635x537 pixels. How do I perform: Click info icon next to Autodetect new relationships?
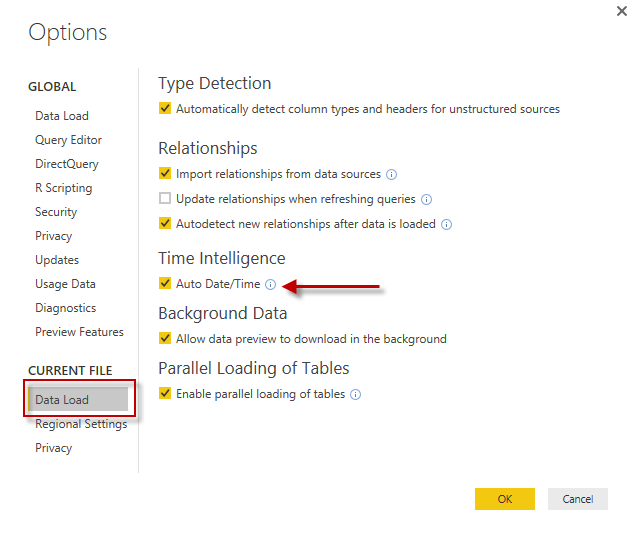(x=446, y=224)
